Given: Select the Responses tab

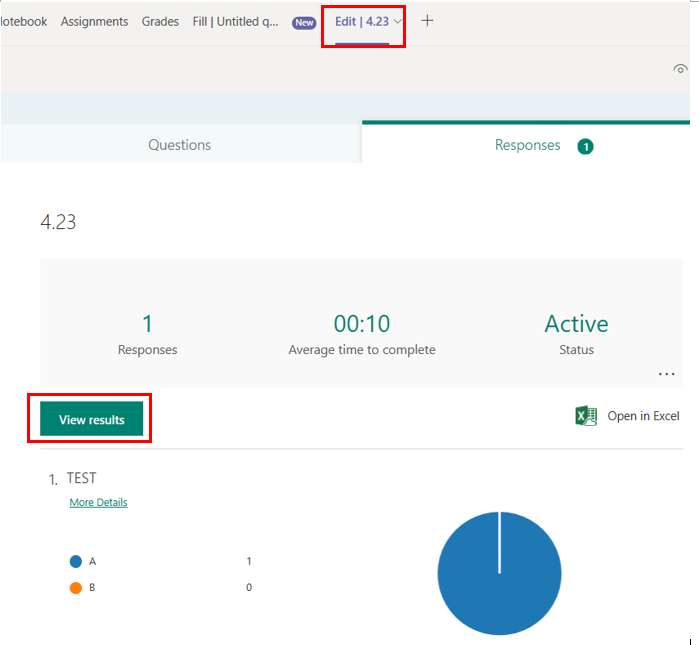Looking at the screenshot, I should pyautogui.click(x=526, y=145).
